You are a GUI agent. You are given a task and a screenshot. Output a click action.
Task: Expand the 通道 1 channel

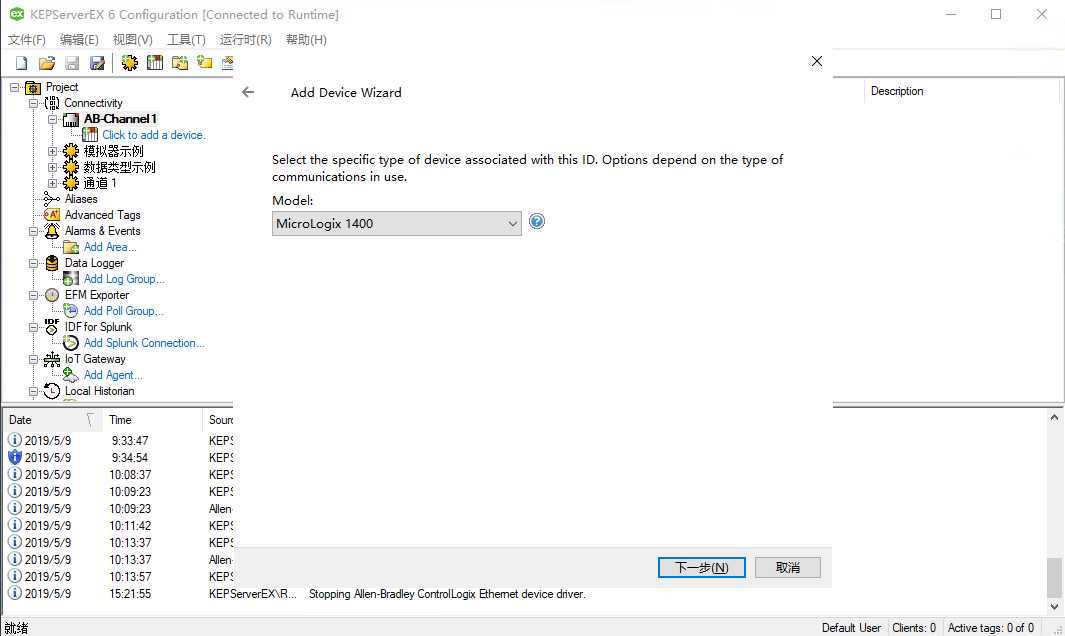52,183
